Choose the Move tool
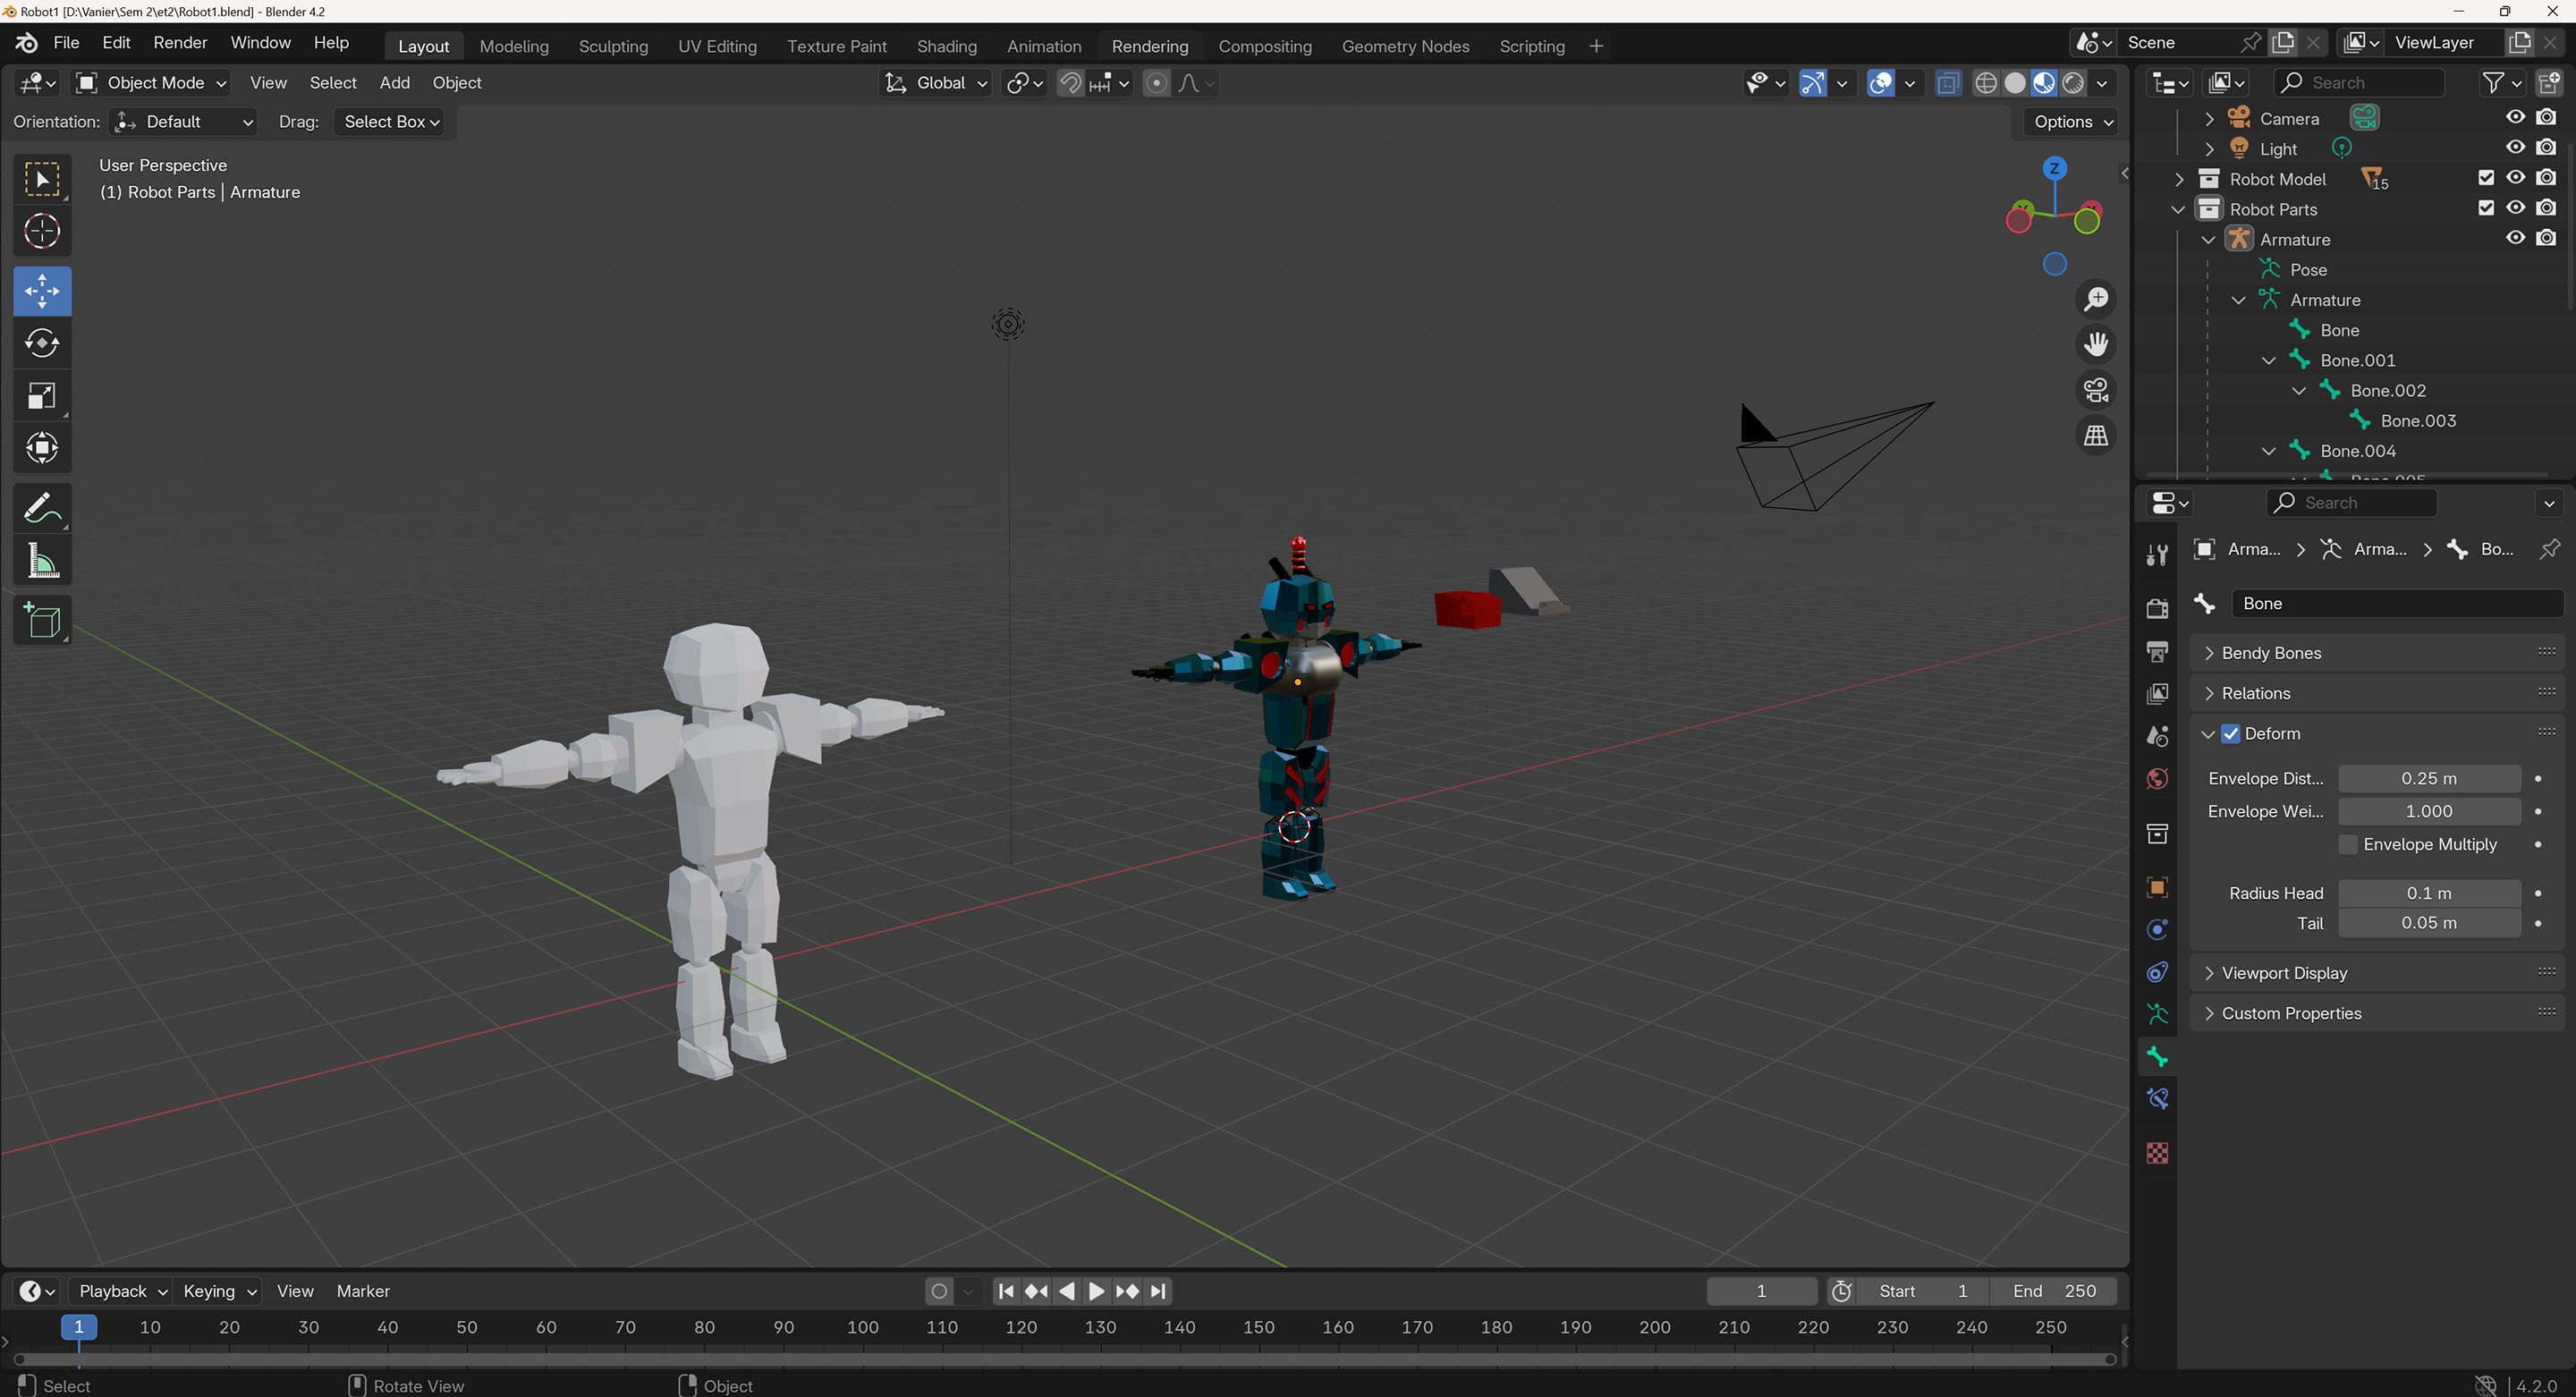 pyautogui.click(x=42, y=291)
